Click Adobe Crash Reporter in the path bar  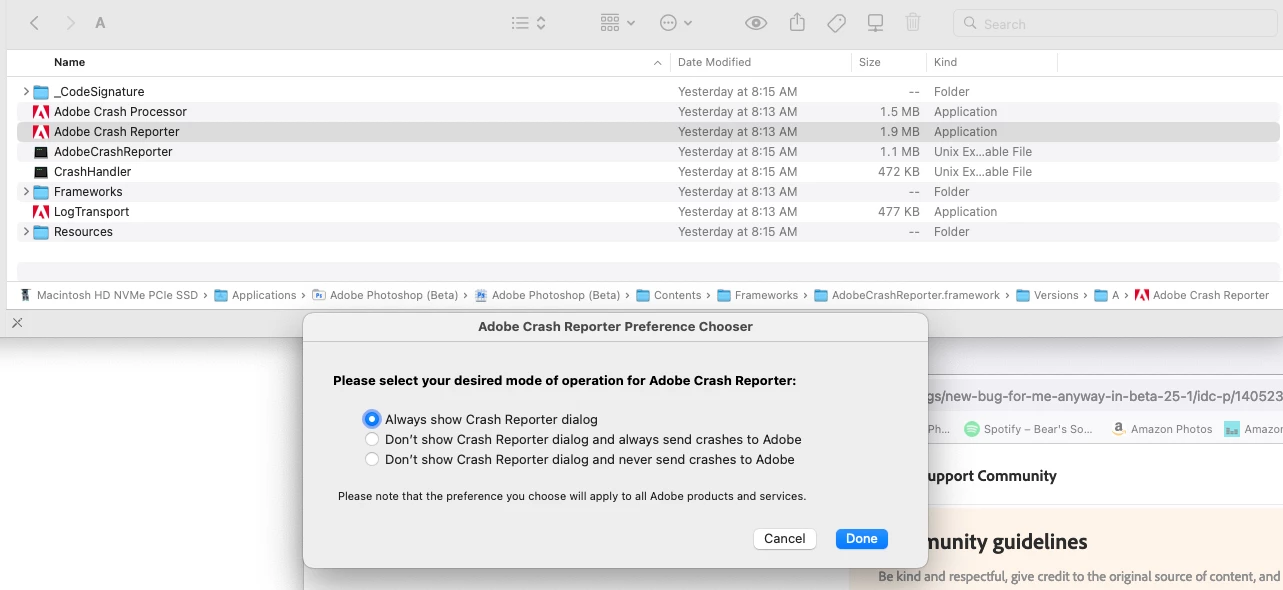tap(1211, 295)
